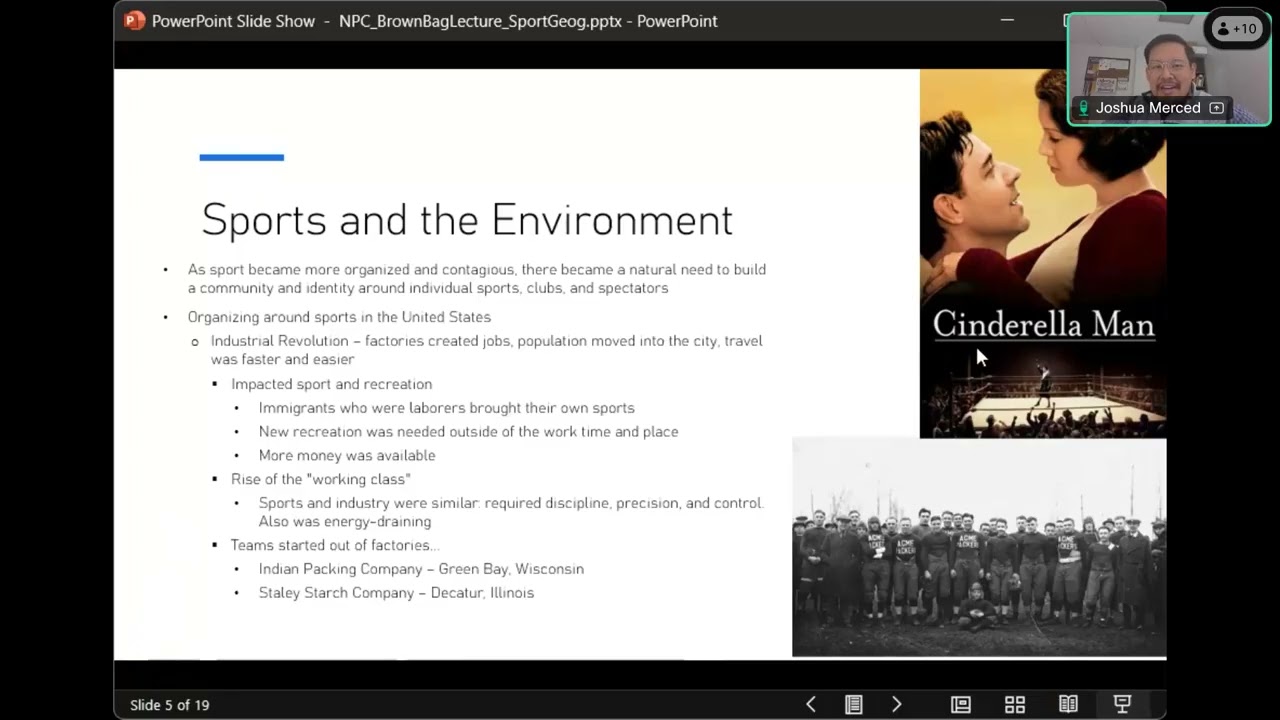This screenshot has width=1280, height=720.
Task: Click 'Also was energy-draining' line
Action: tap(345, 522)
